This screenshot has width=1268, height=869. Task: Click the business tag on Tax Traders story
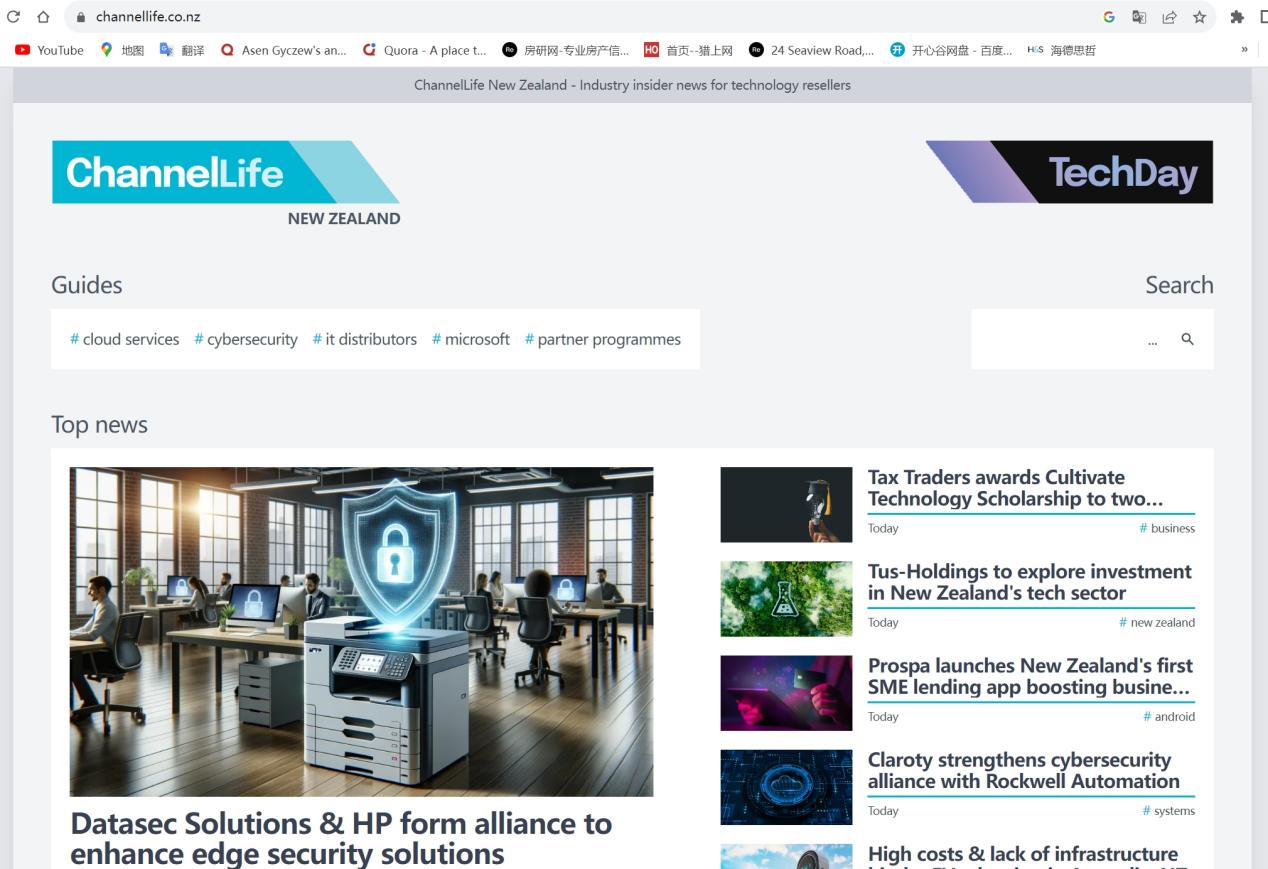1167,528
